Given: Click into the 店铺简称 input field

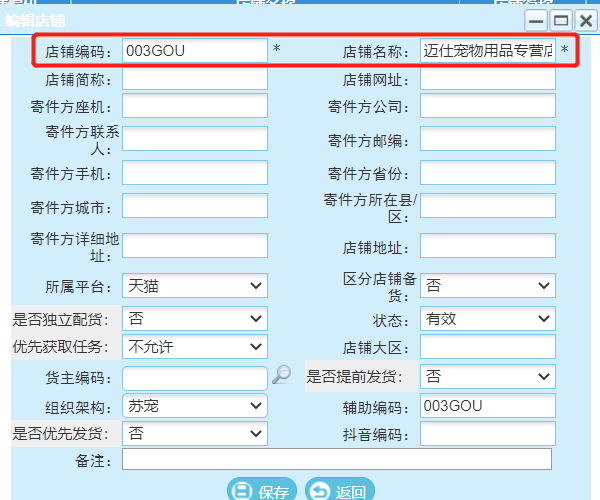Looking at the screenshot, I should (x=195, y=79).
